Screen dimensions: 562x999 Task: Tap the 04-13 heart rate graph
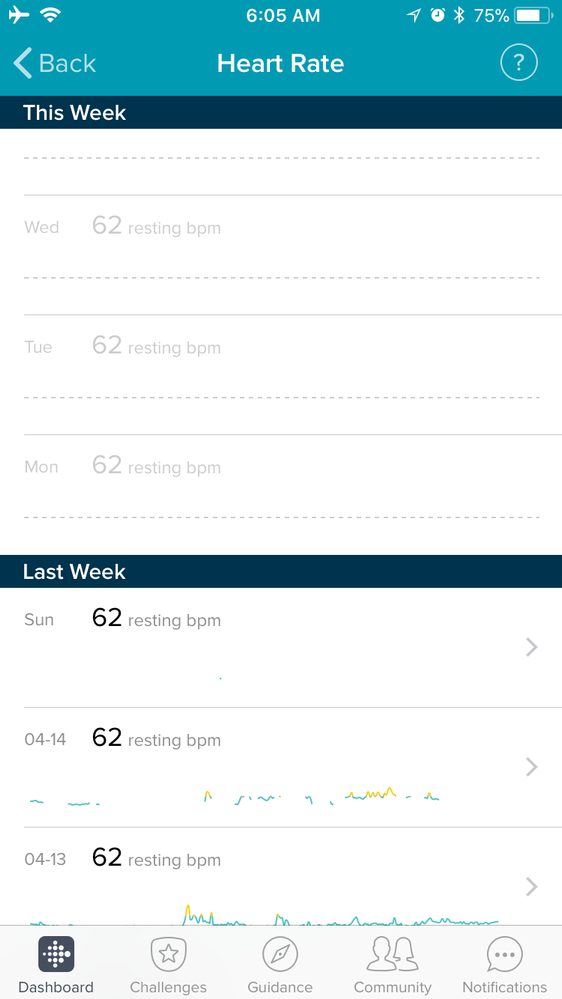(x=264, y=915)
